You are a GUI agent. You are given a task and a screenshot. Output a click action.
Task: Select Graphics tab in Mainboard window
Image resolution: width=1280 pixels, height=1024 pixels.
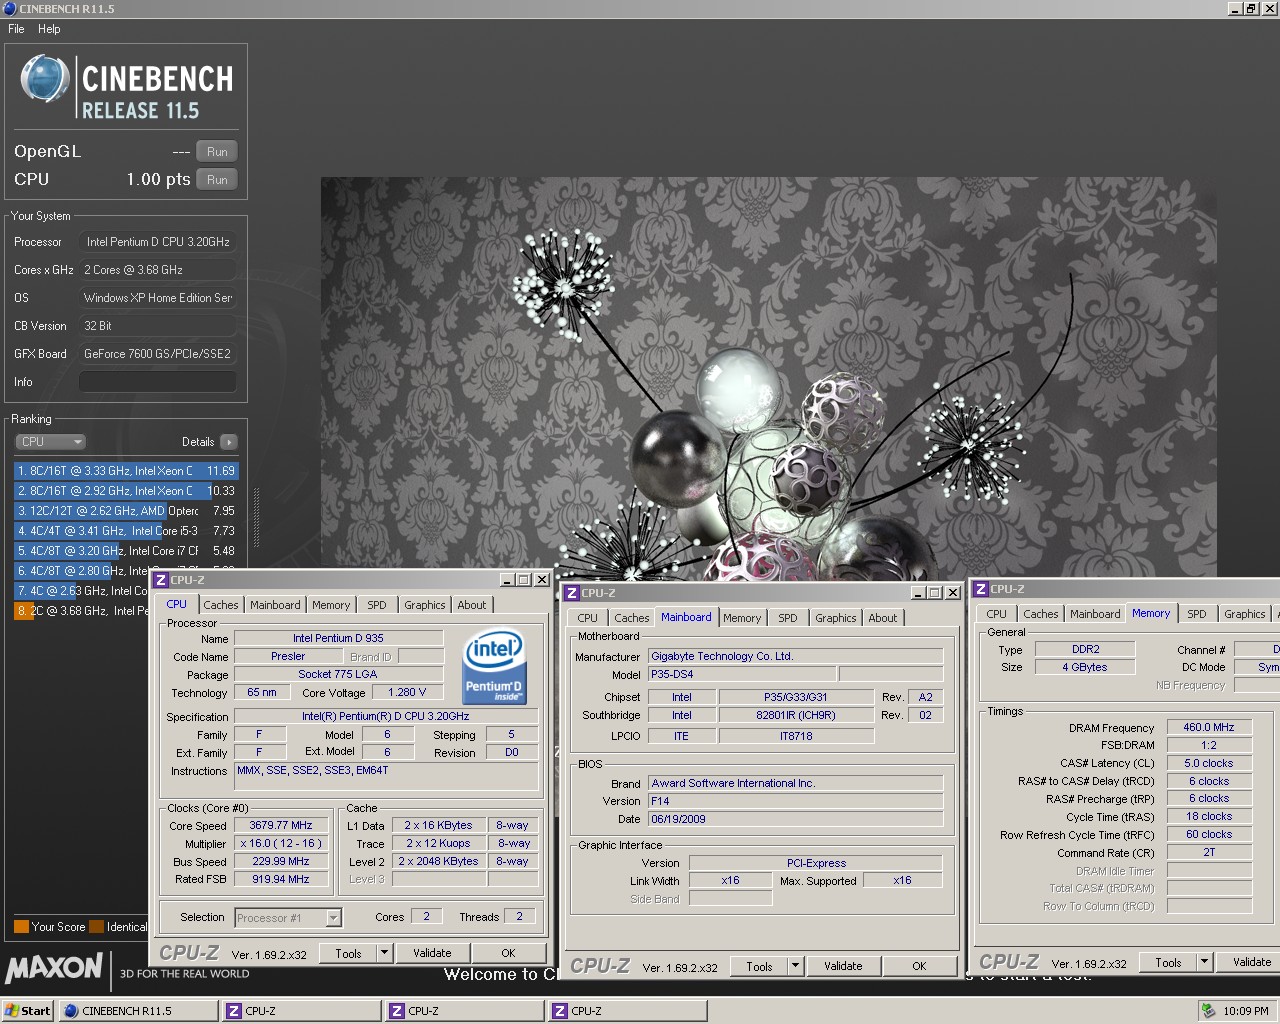click(x=836, y=618)
